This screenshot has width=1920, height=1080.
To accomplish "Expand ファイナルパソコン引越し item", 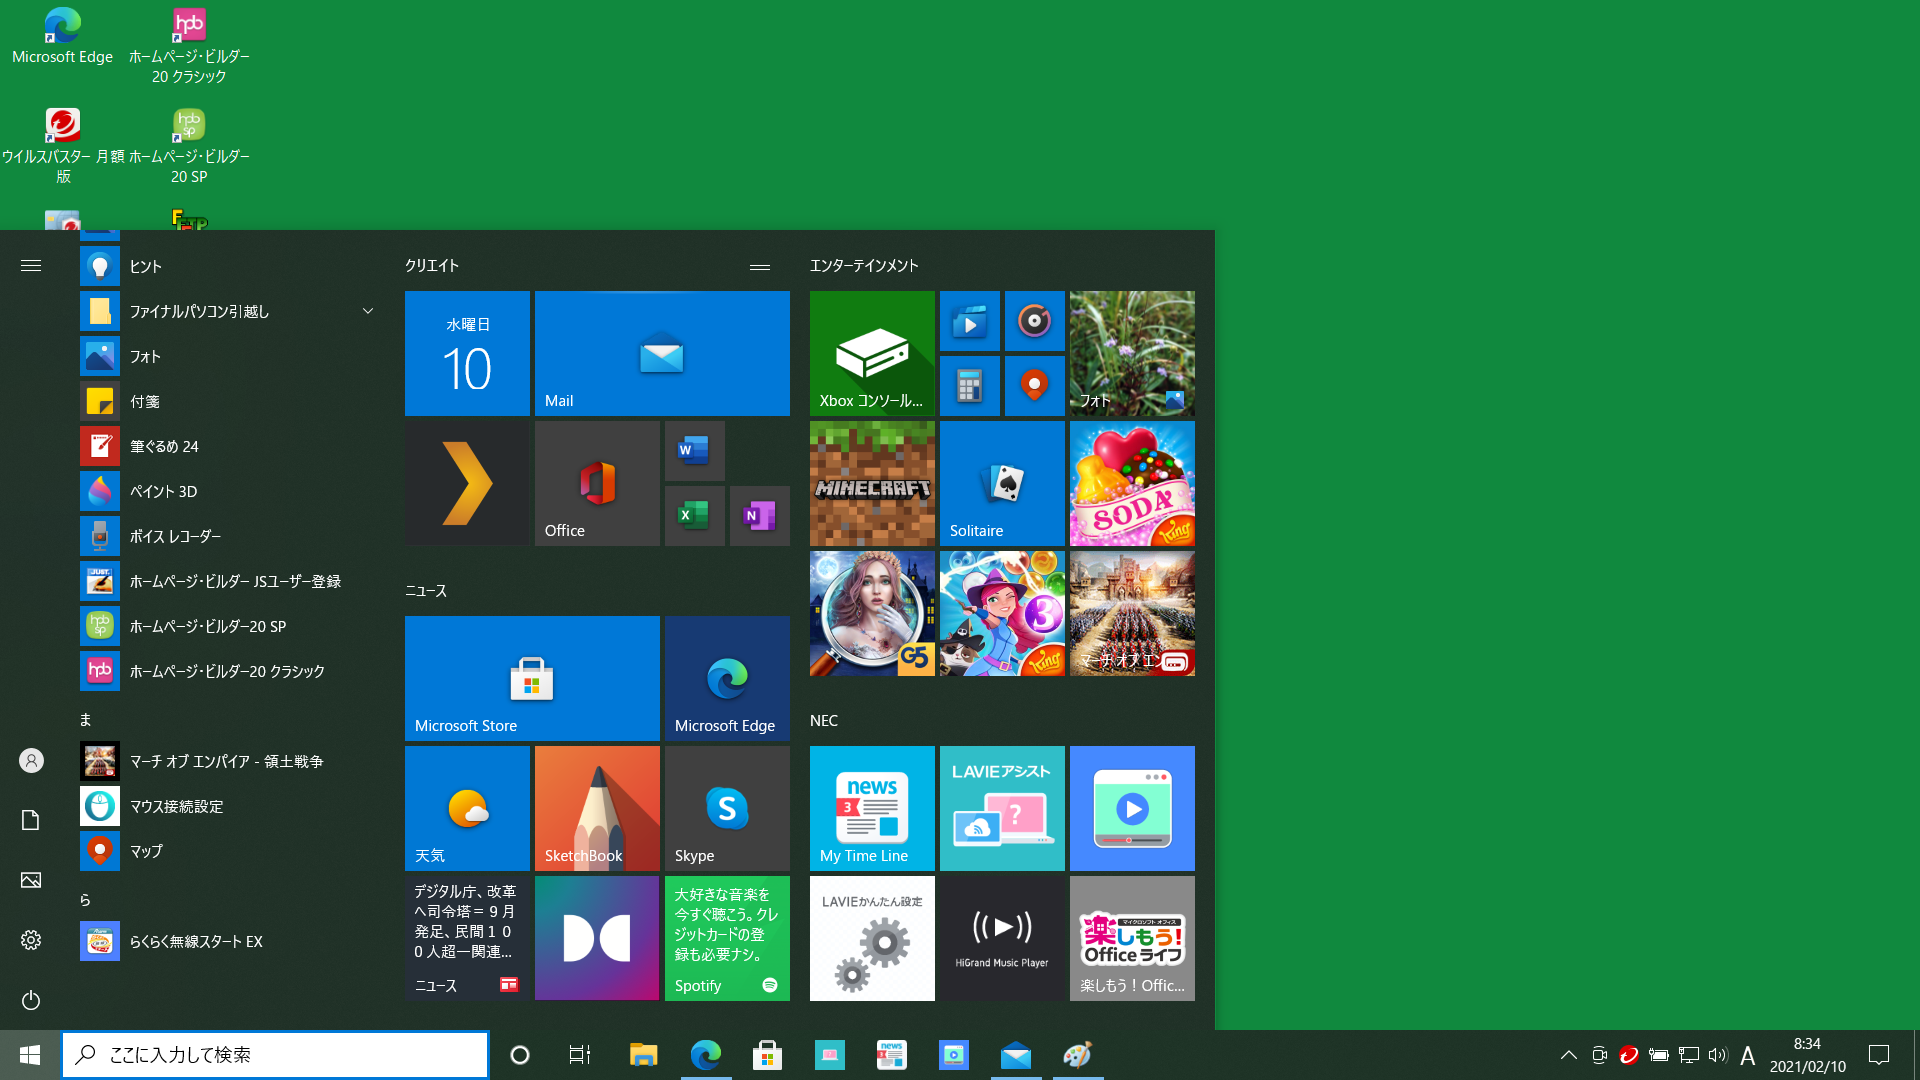I will (x=369, y=311).
